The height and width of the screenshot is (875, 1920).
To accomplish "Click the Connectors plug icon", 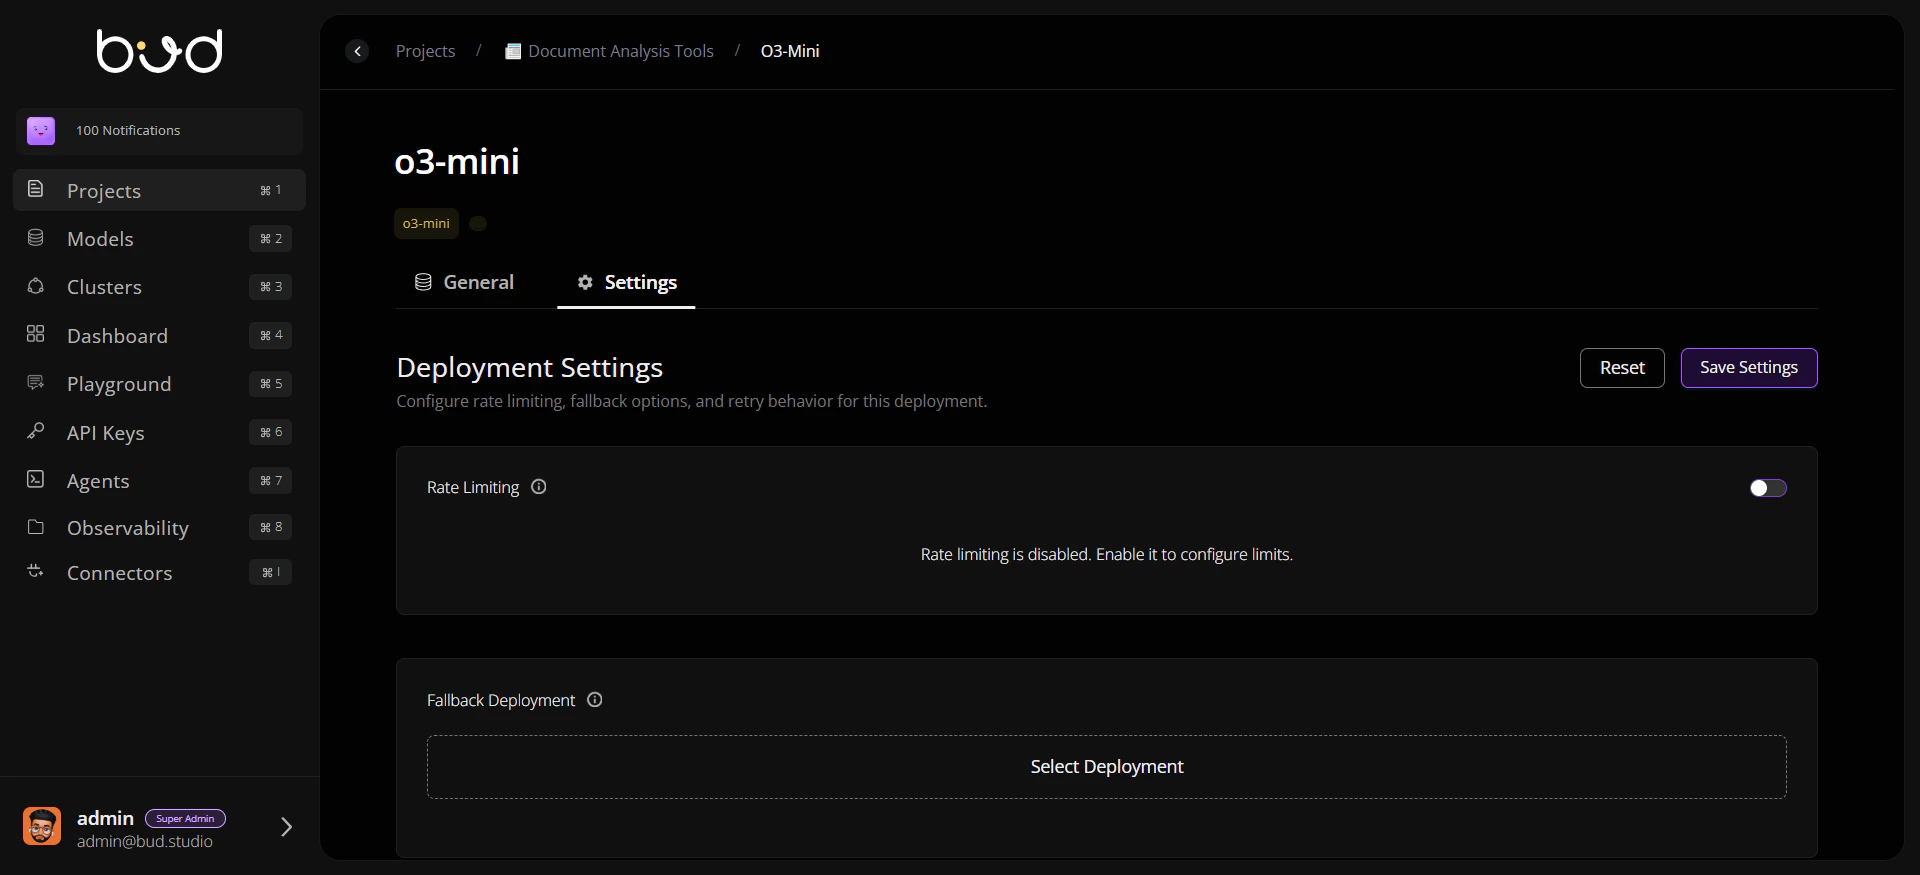I will 36,572.
